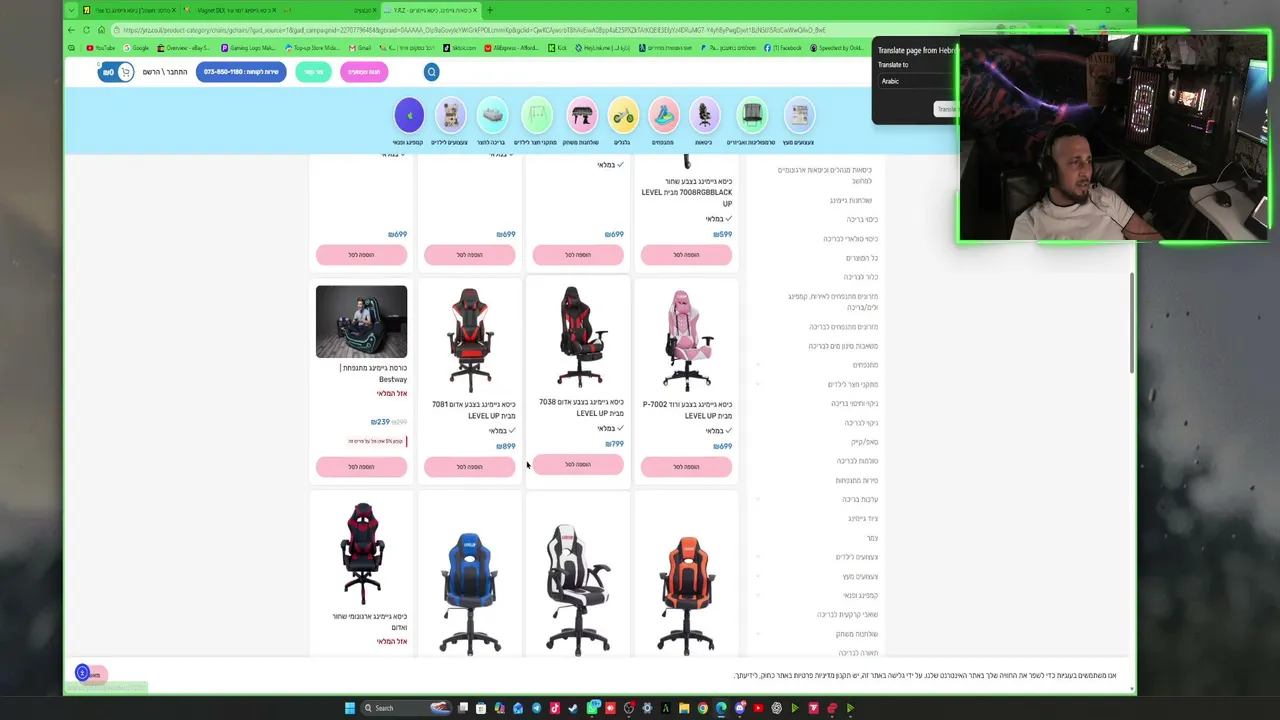Add the red 7038 chair to cart
The height and width of the screenshot is (720, 1280).
tap(578, 465)
